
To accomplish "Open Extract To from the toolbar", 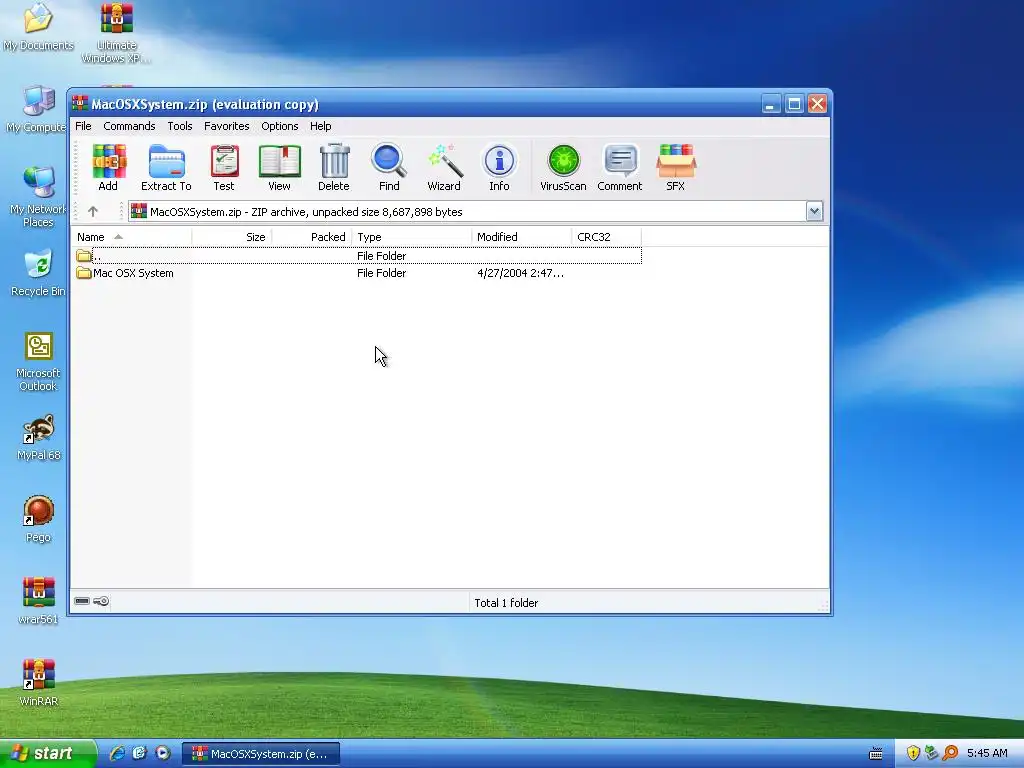I will tap(167, 168).
